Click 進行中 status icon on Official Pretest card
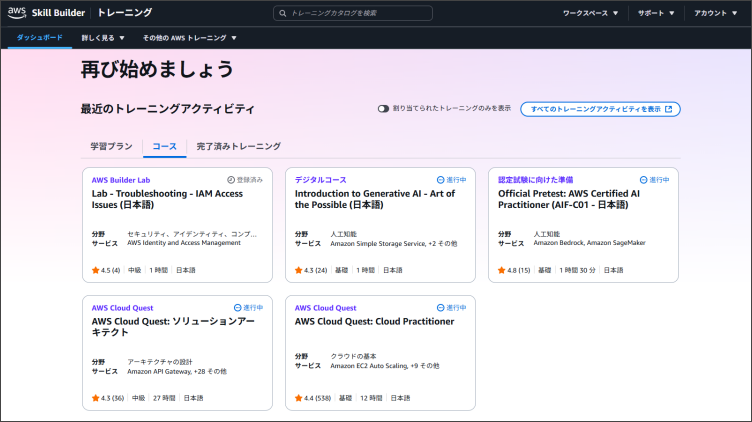Screen dimensions: 752x422 (x=643, y=180)
